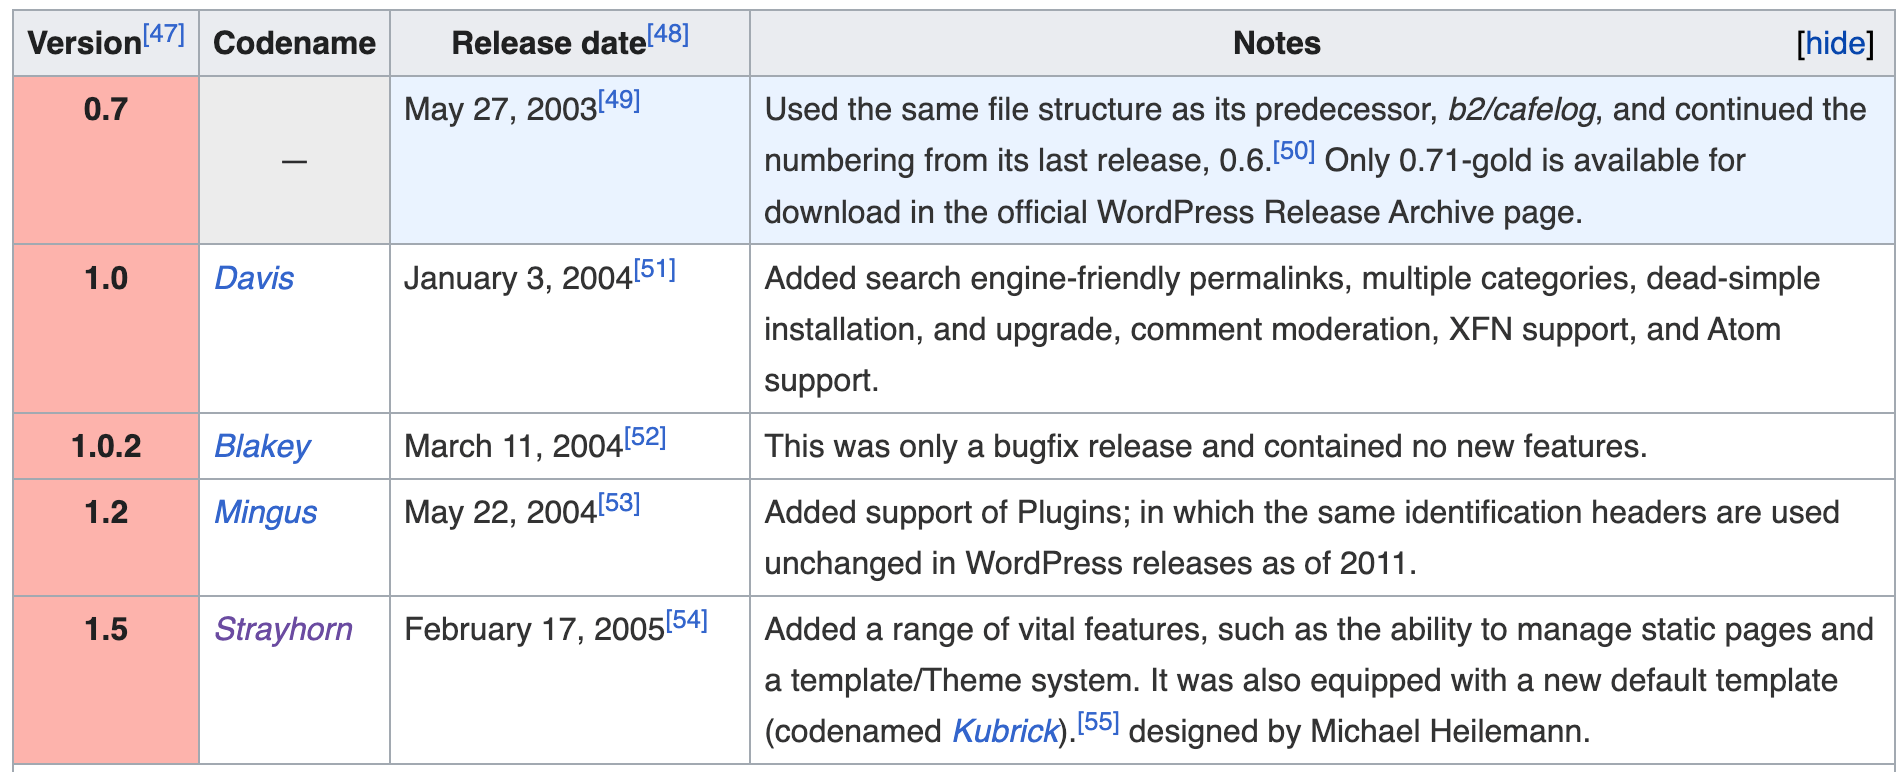Open footnote 53 after May 22, 2004
This screenshot has height=772, width=1904.
pos(619,504)
